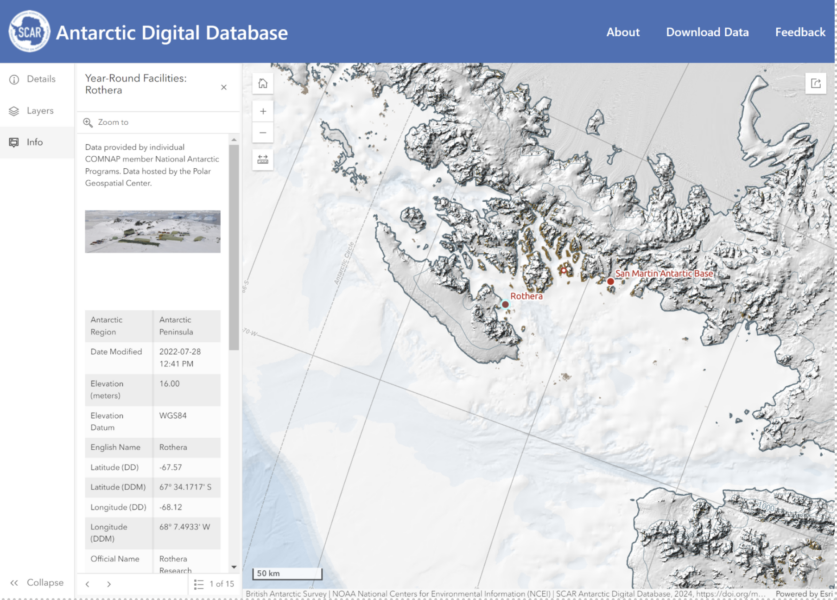Screen dimensions: 837x600
Task: Open the export map icon at top right
Action: click(x=815, y=84)
